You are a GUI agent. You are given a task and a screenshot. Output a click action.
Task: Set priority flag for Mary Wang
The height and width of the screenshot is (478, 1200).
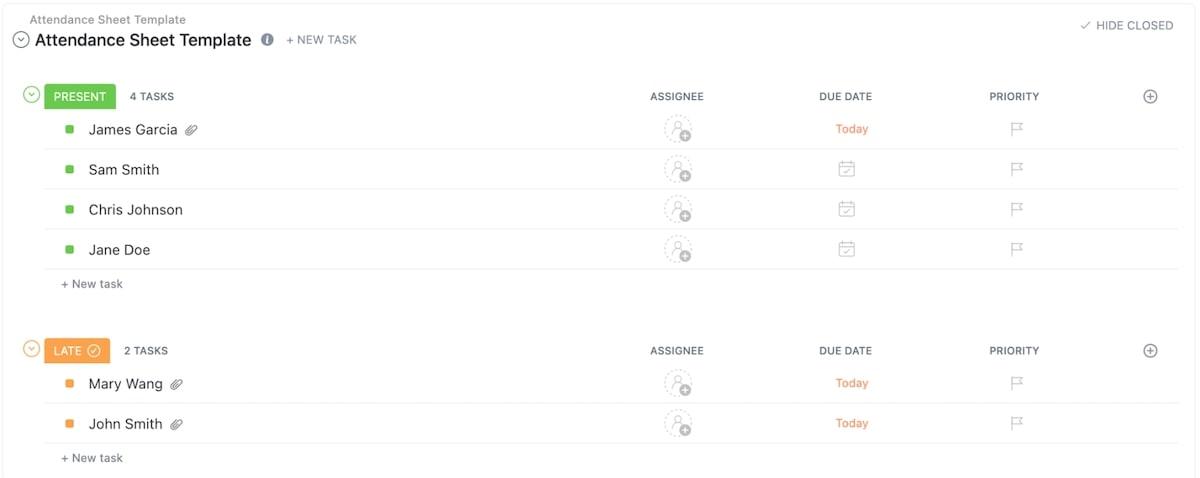click(x=1016, y=383)
